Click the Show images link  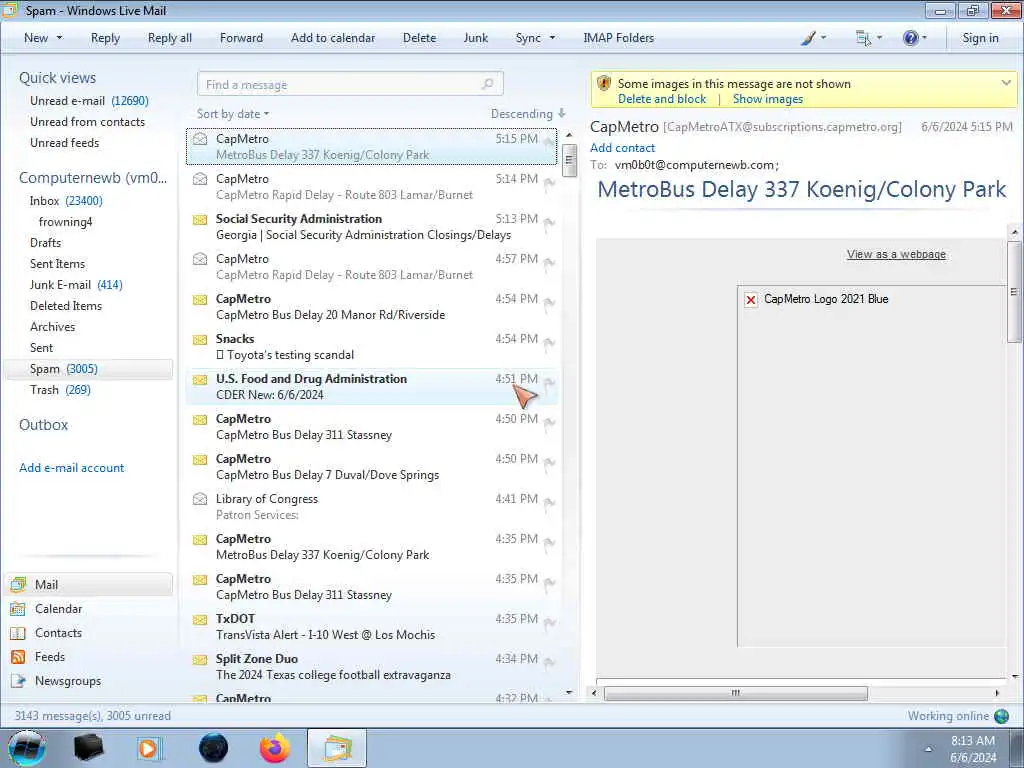pyautogui.click(x=767, y=99)
